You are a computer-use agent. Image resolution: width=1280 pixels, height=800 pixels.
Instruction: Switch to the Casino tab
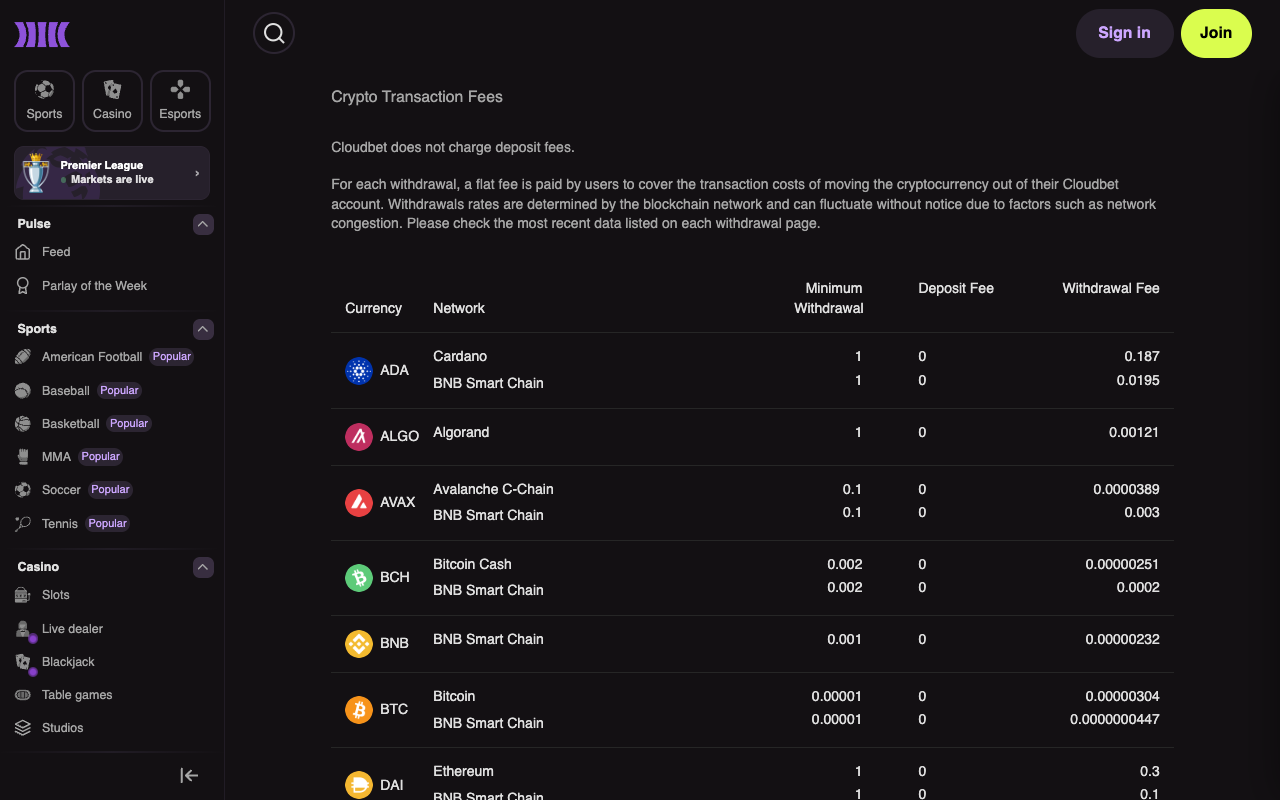click(112, 101)
